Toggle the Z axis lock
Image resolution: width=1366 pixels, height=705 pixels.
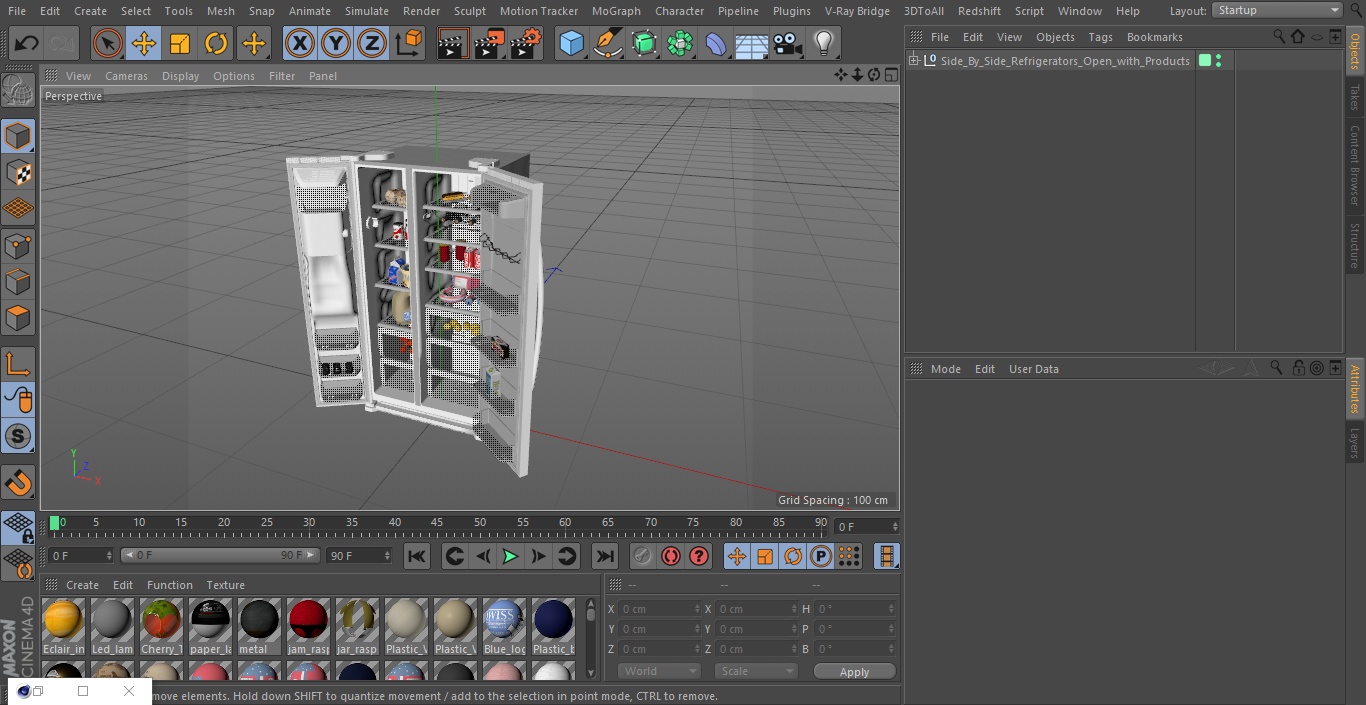(x=372, y=43)
